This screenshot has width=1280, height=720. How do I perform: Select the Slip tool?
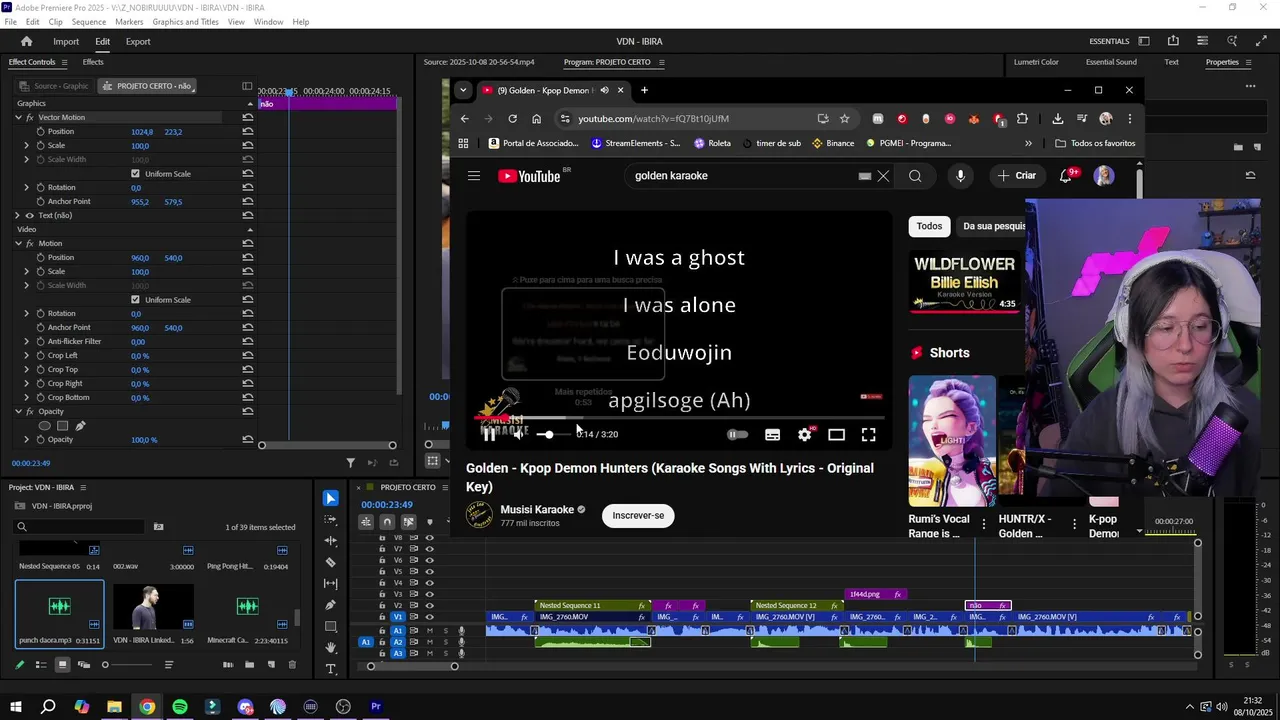(331, 583)
